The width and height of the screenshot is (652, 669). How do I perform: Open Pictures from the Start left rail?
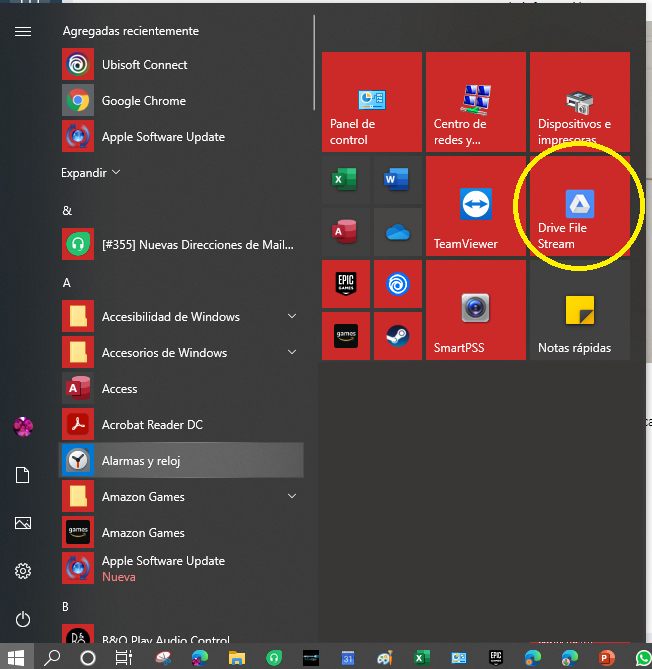23,523
